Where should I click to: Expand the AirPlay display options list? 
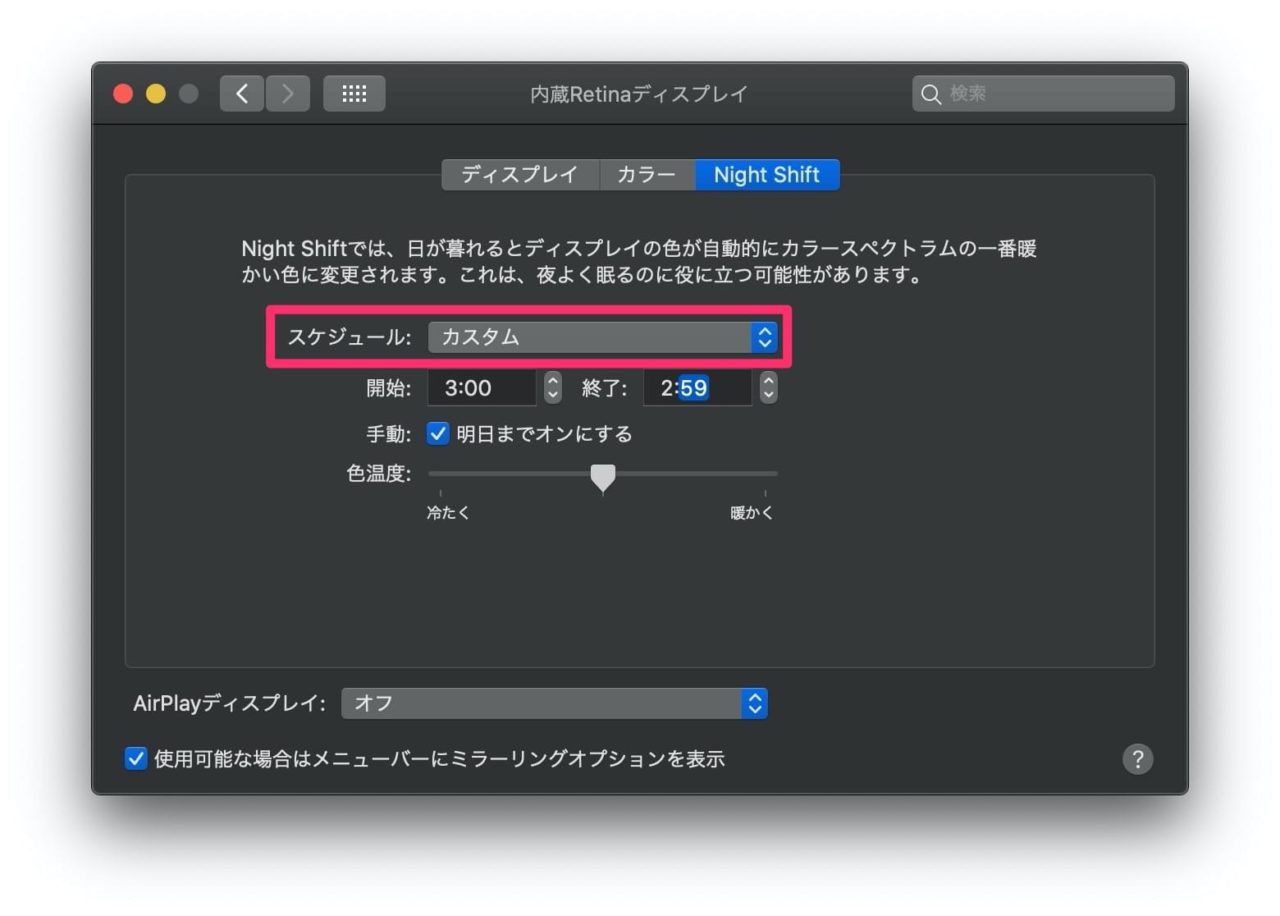point(755,703)
